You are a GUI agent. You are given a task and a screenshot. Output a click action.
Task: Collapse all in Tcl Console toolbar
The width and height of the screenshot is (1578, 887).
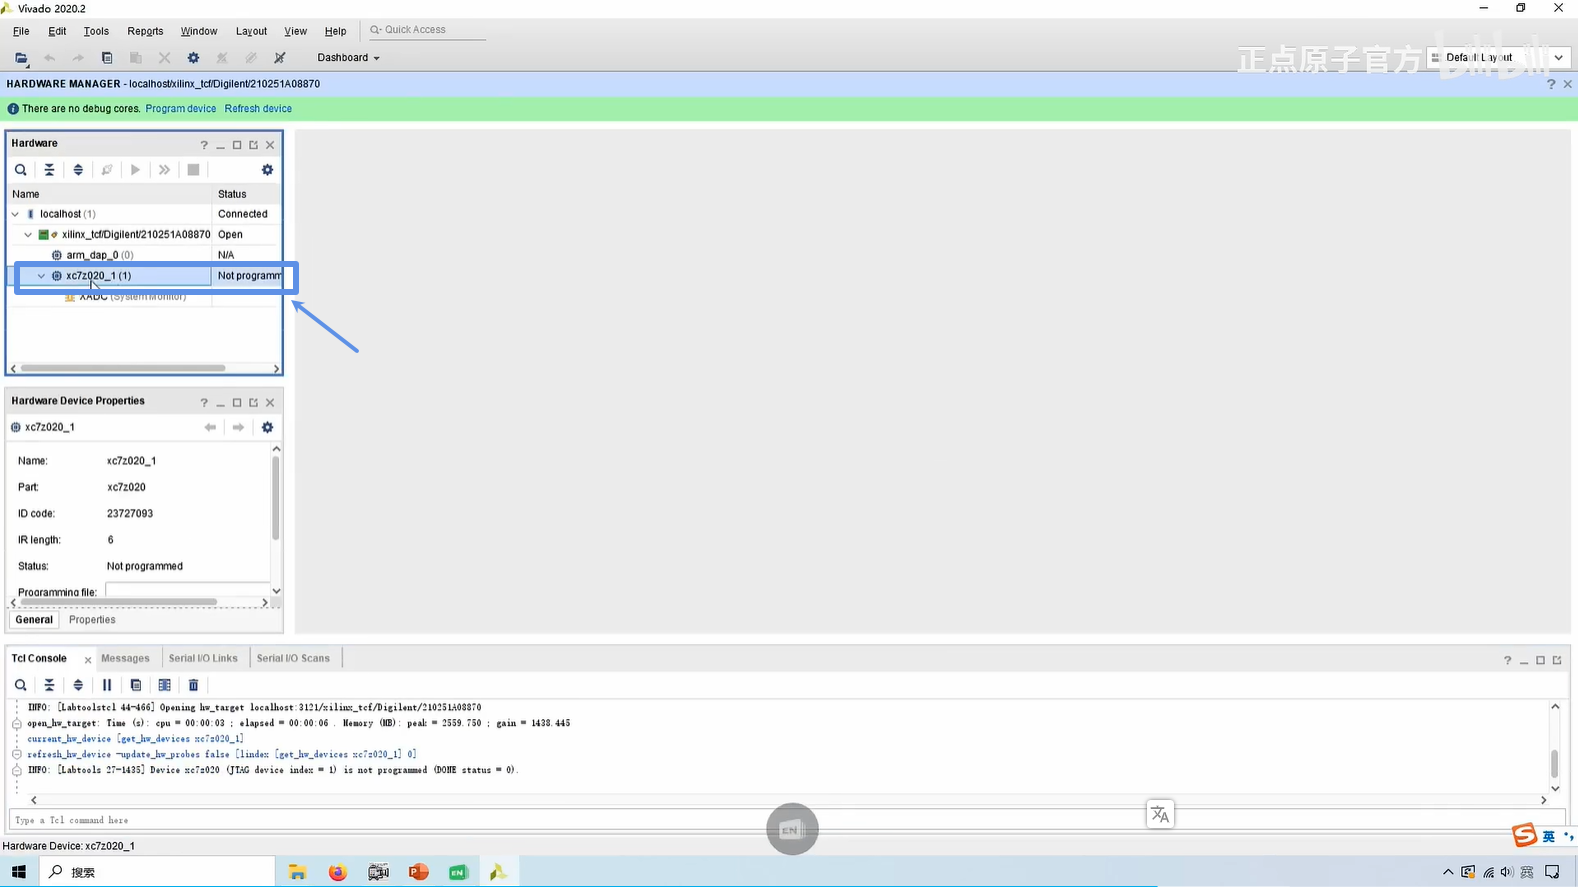point(49,685)
